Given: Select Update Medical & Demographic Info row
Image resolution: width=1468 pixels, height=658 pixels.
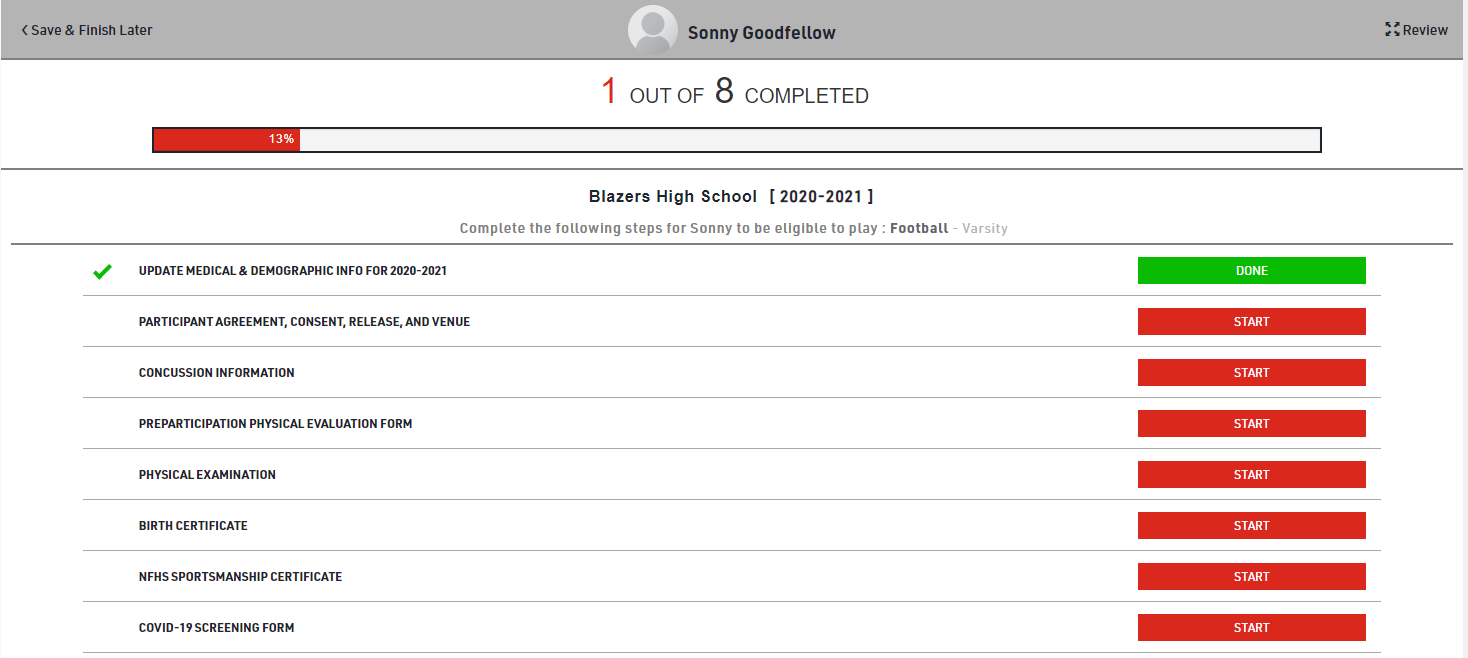Looking at the screenshot, I should [292, 271].
